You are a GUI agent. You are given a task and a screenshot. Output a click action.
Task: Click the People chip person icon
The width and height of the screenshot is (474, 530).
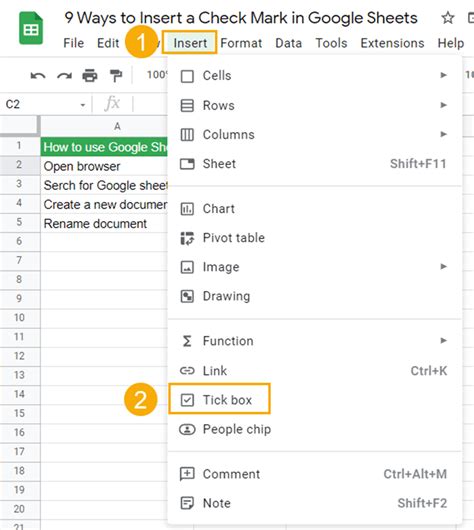187,429
